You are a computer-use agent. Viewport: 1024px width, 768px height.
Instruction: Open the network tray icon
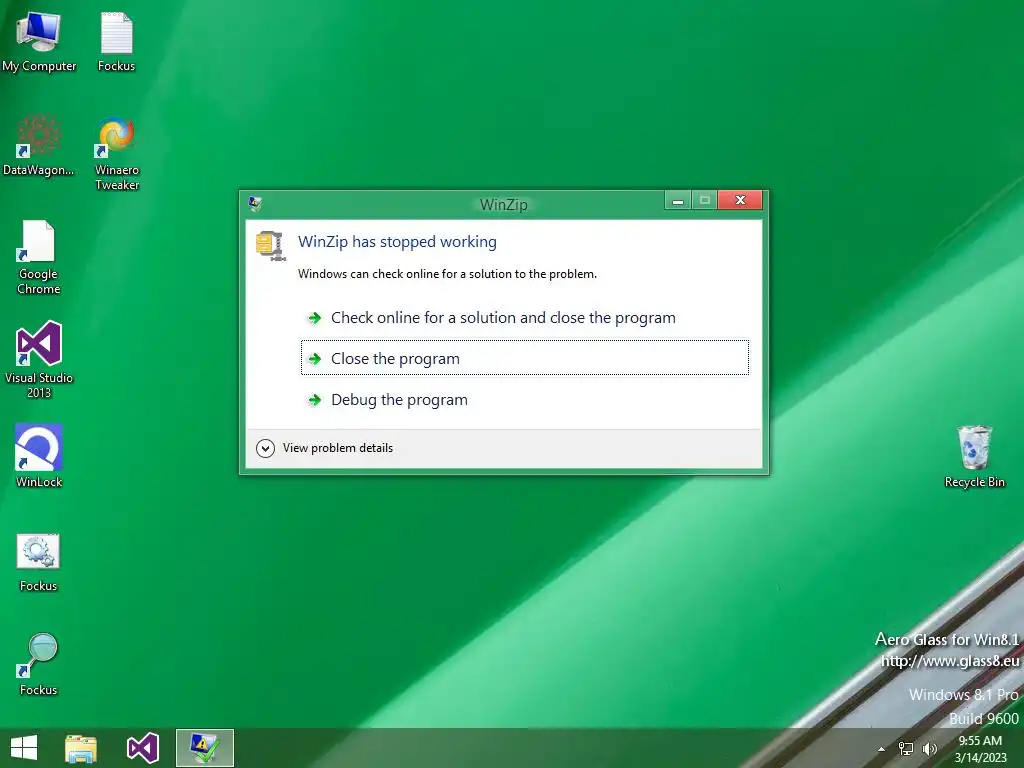pyautogui.click(x=906, y=749)
